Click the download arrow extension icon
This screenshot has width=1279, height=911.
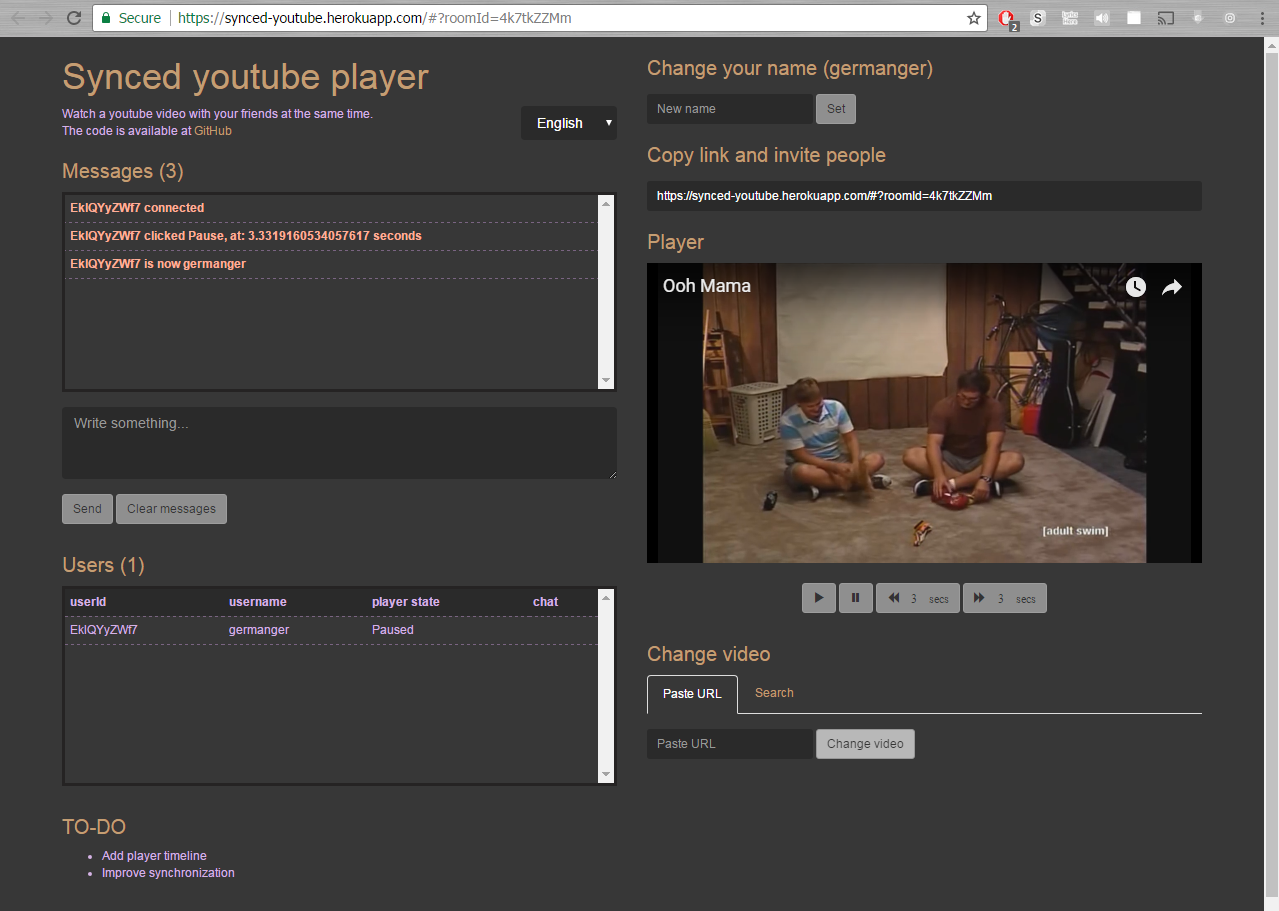(1198, 18)
